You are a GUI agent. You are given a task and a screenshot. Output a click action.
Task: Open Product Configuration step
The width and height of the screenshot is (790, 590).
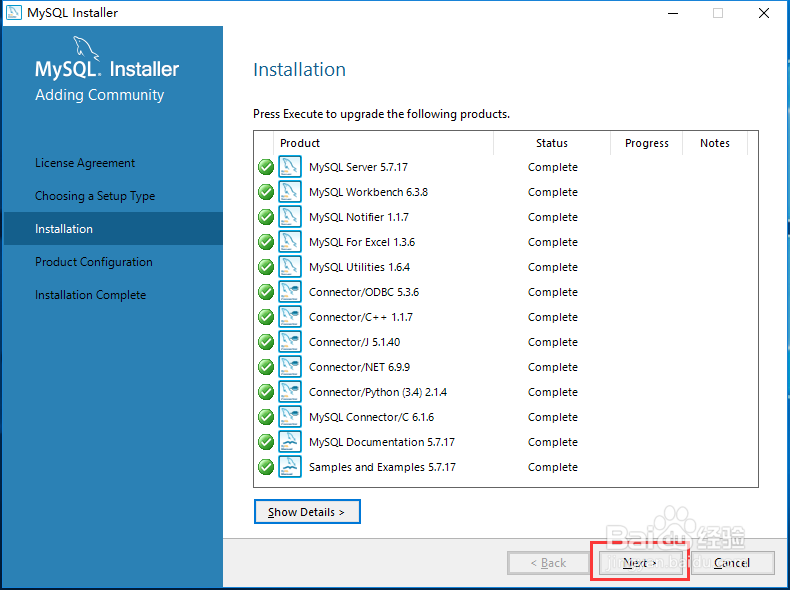pyautogui.click(x=94, y=262)
